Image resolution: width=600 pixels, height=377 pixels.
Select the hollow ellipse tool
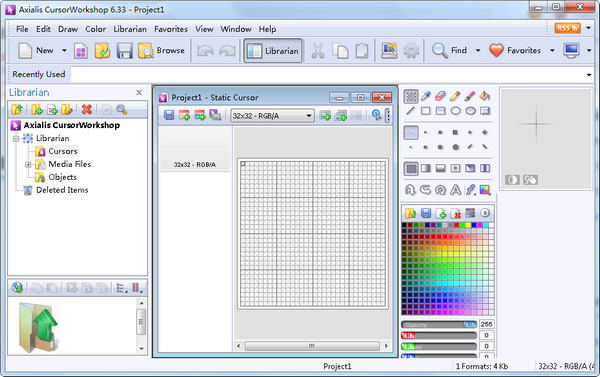click(455, 111)
